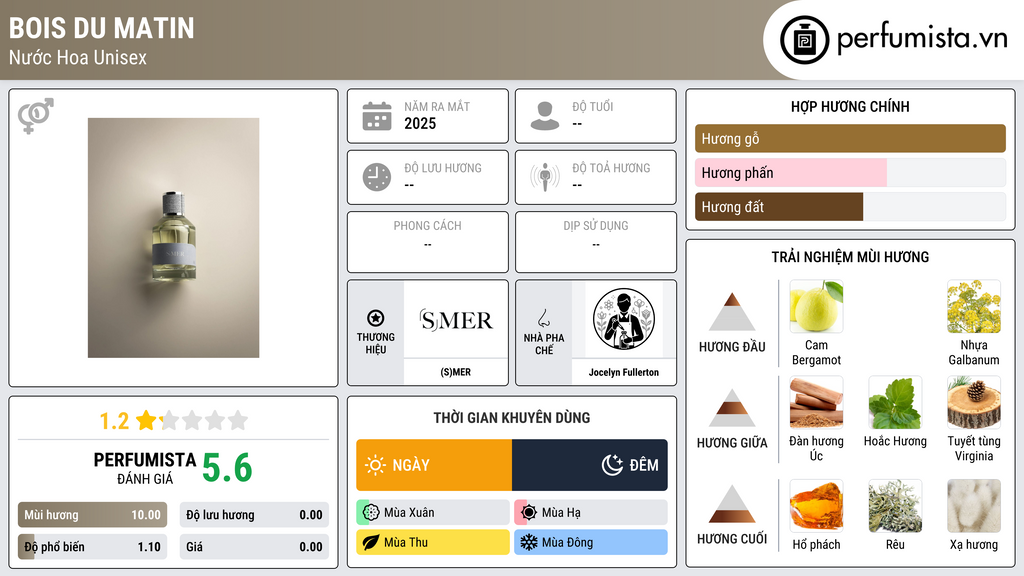1024x576 pixels.
Task: Click the Dịp Sử Dụng occasion box
Action: pos(596,242)
